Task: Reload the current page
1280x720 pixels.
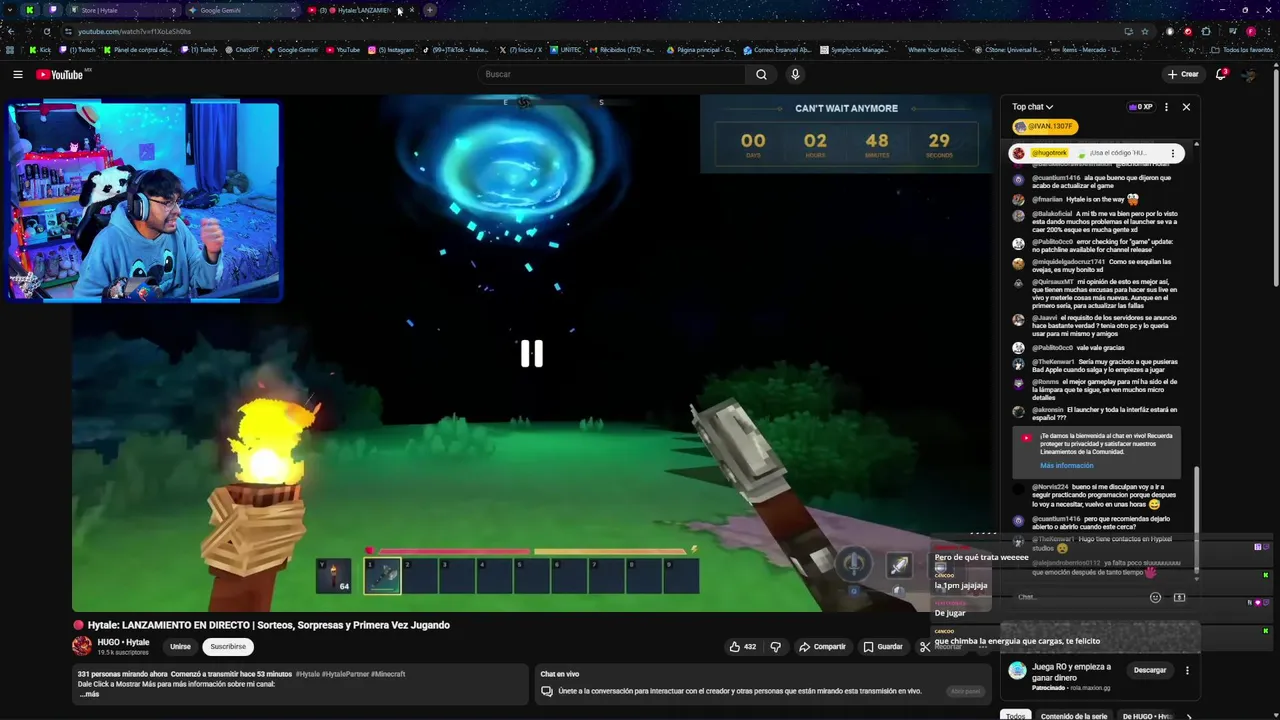Action: pos(47,31)
